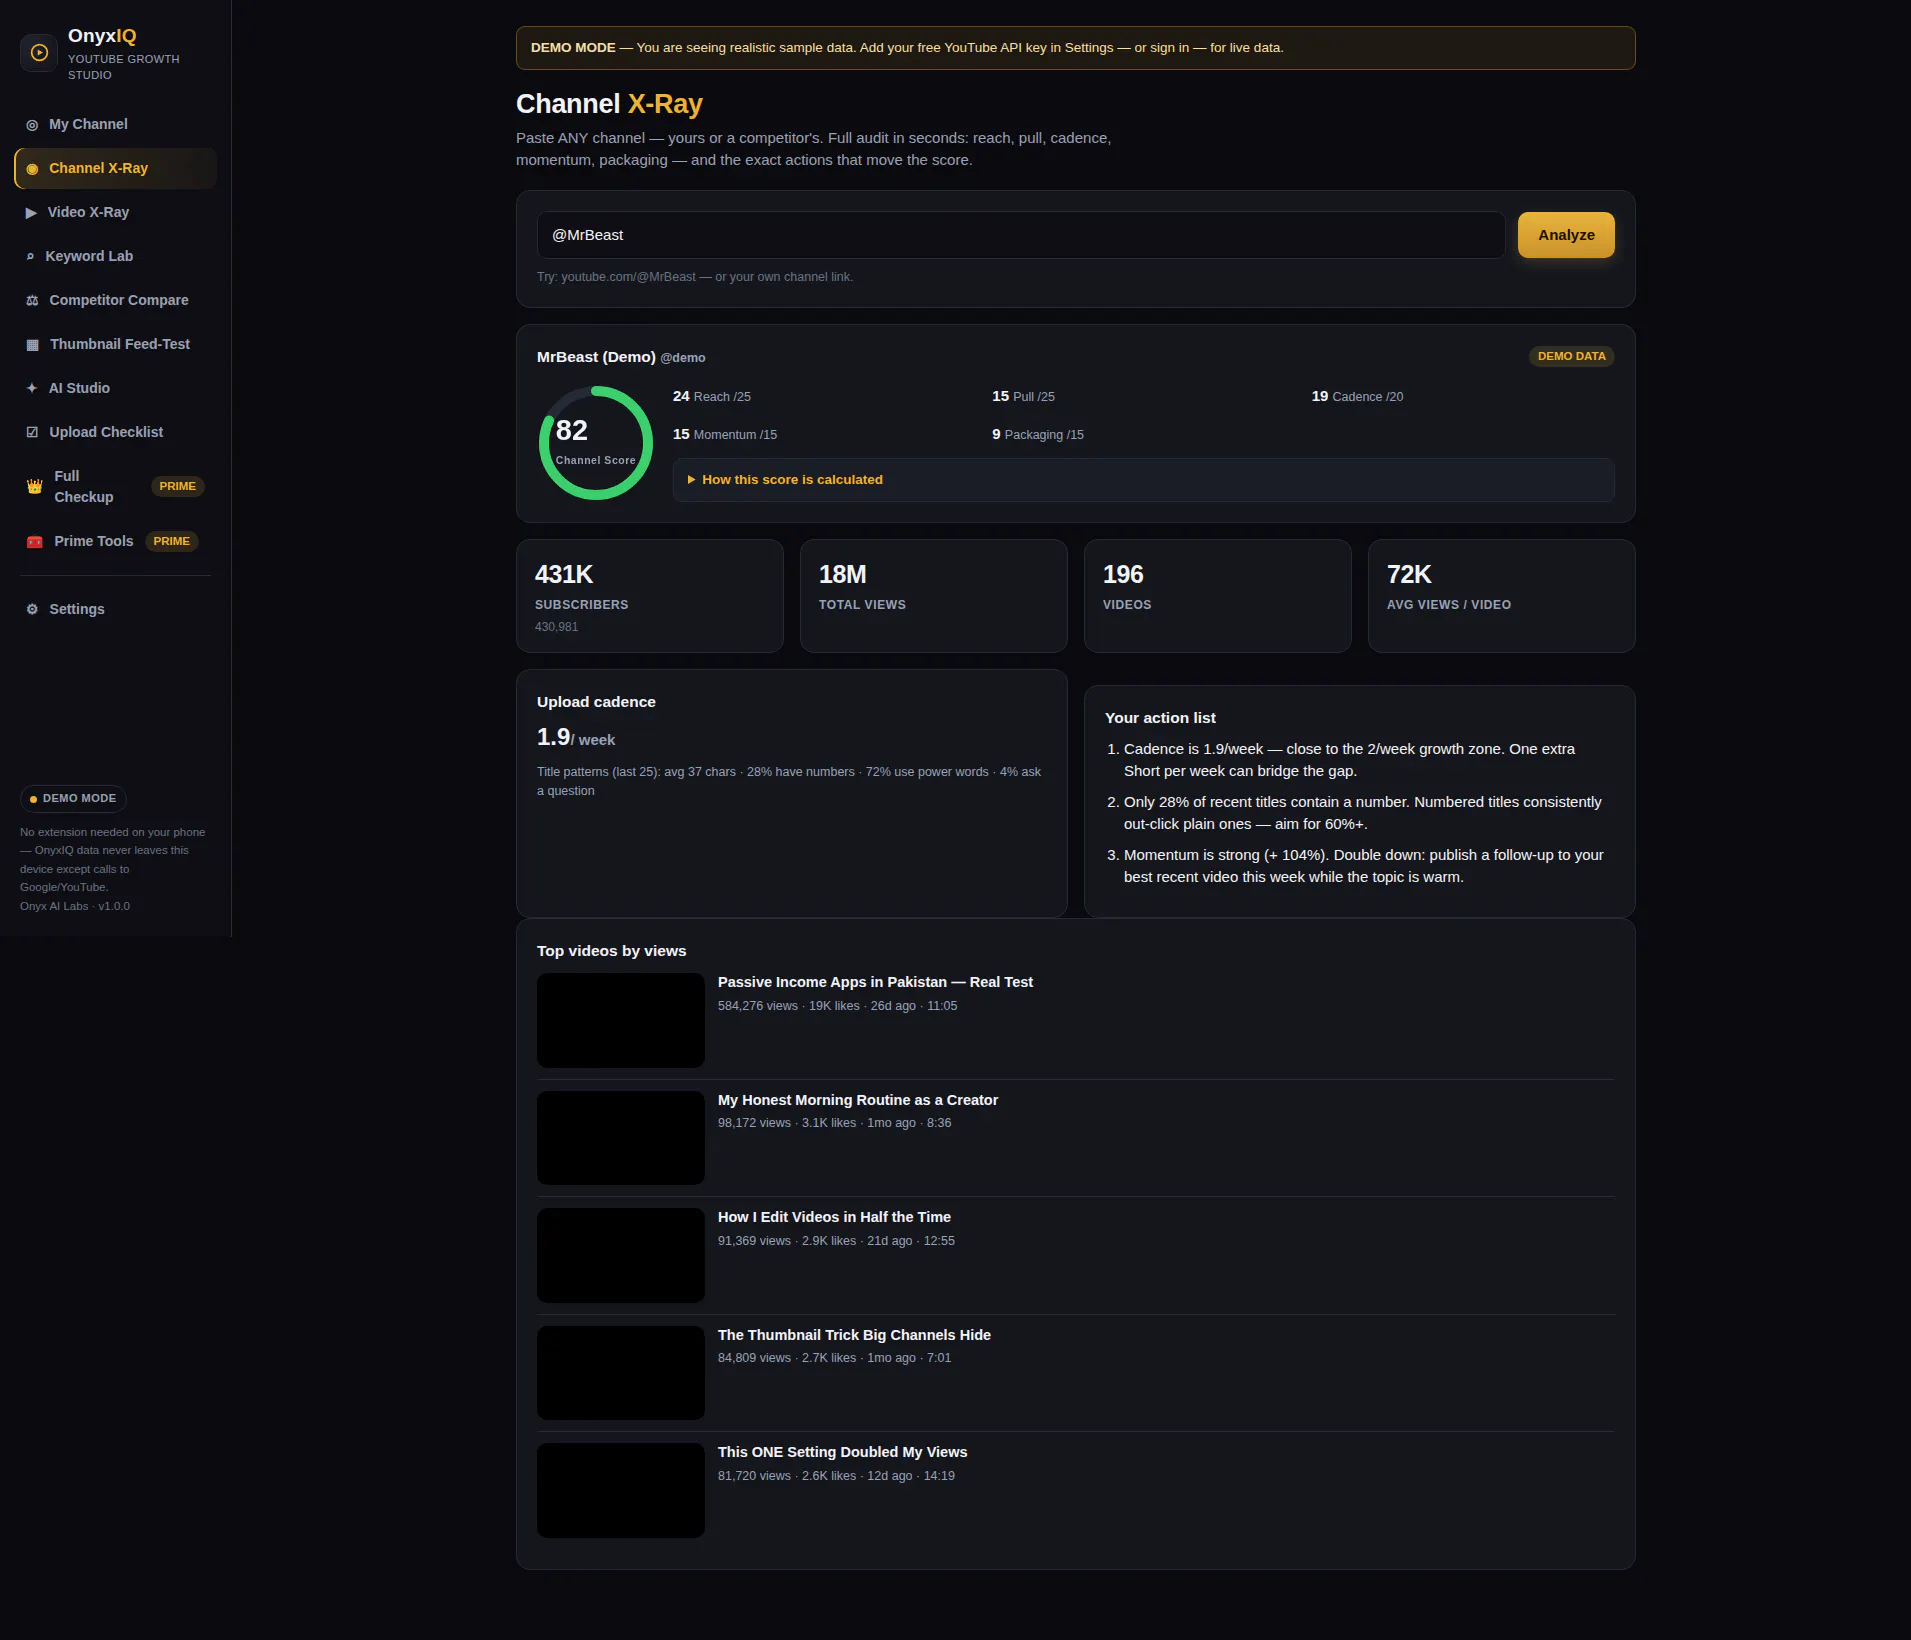Click the "24 Reach /25" score value

pyautogui.click(x=712, y=397)
